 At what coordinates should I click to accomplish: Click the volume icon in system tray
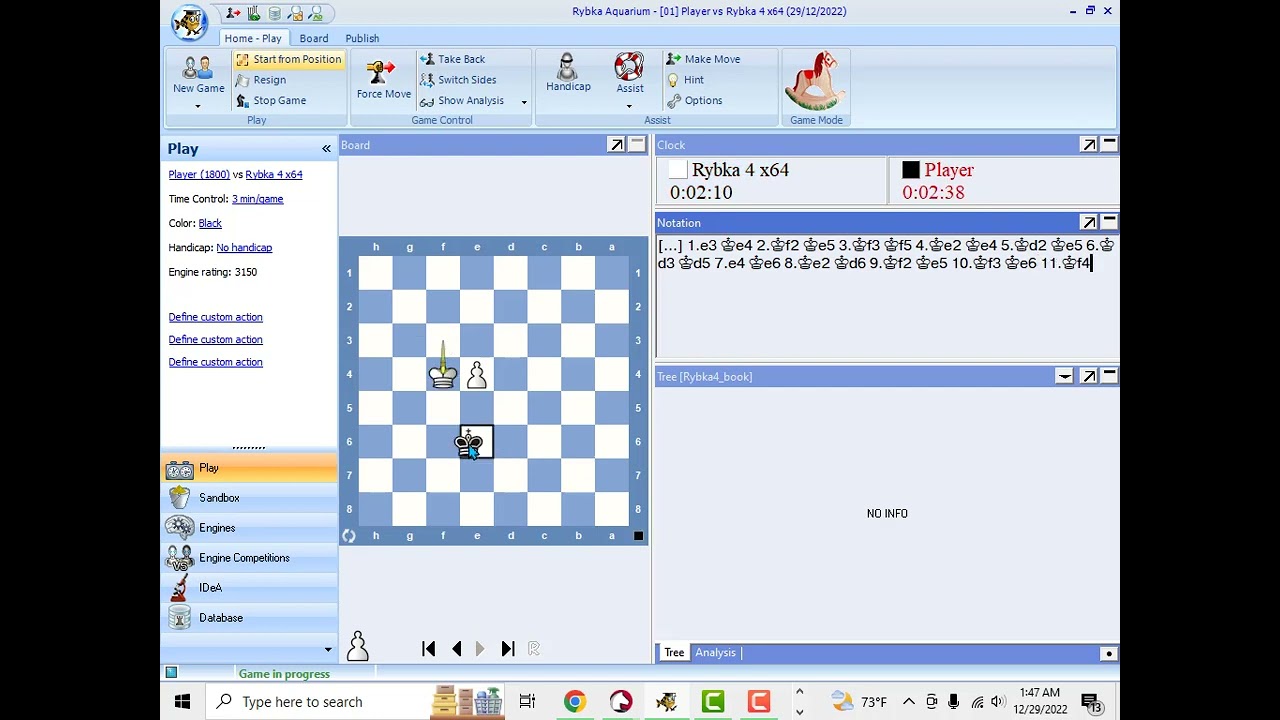coord(998,702)
